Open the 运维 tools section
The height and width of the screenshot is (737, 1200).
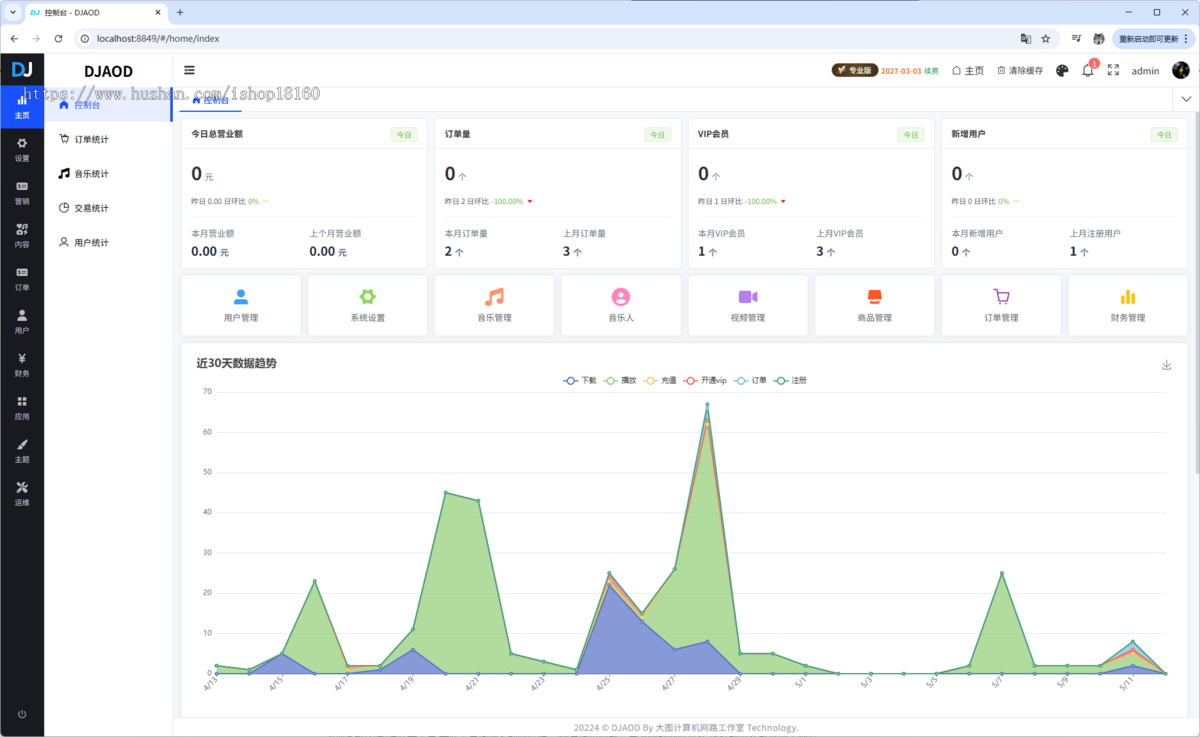tap(22, 493)
